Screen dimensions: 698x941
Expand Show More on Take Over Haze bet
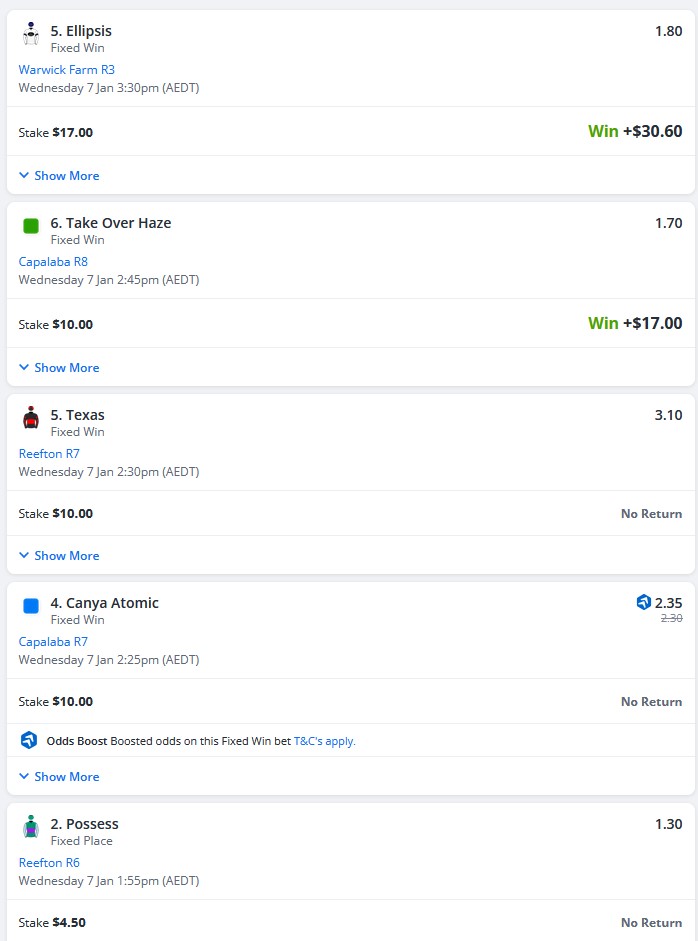(x=59, y=368)
